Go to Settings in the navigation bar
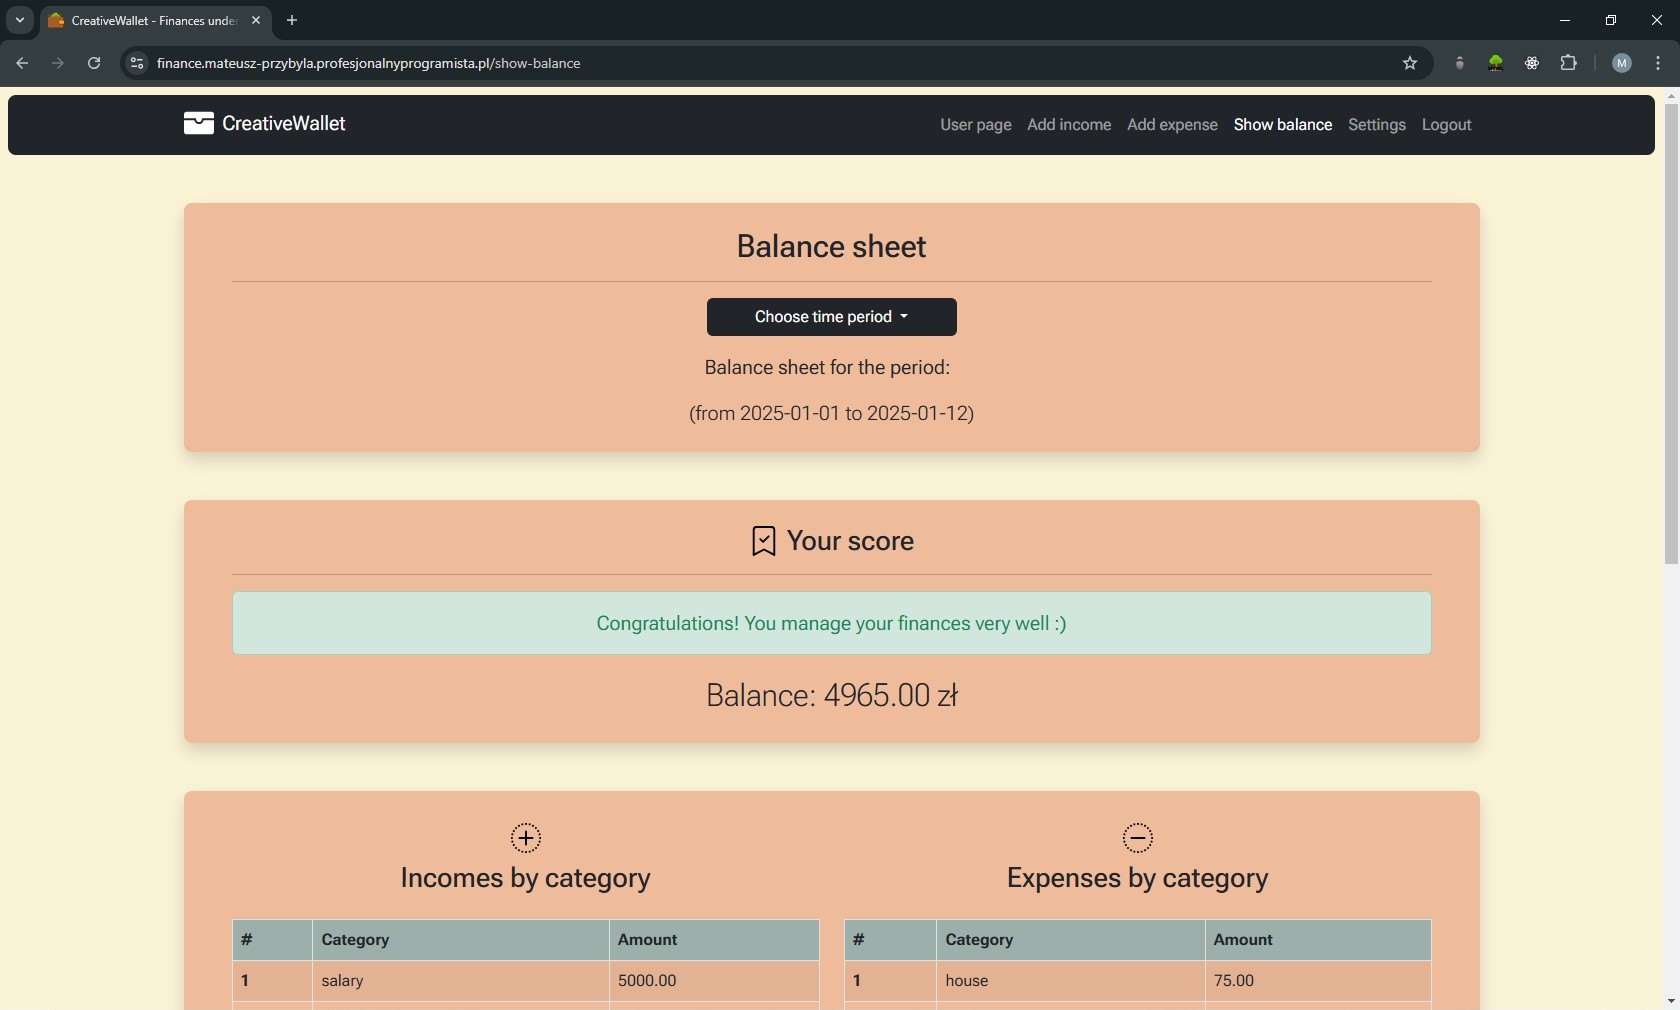 pos(1376,125)
